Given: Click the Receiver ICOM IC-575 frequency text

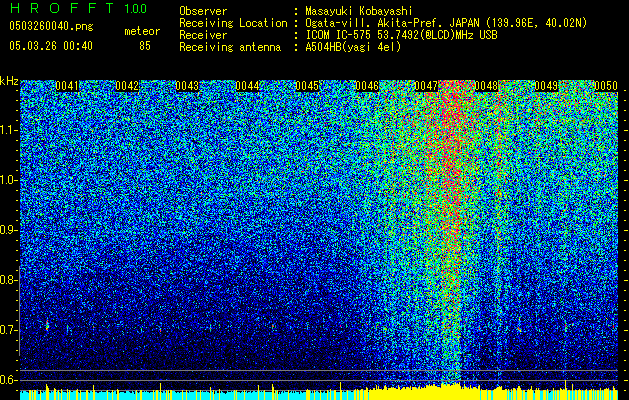Looking at the screenshot, I should pyautogui.click(x=401, y=35).
